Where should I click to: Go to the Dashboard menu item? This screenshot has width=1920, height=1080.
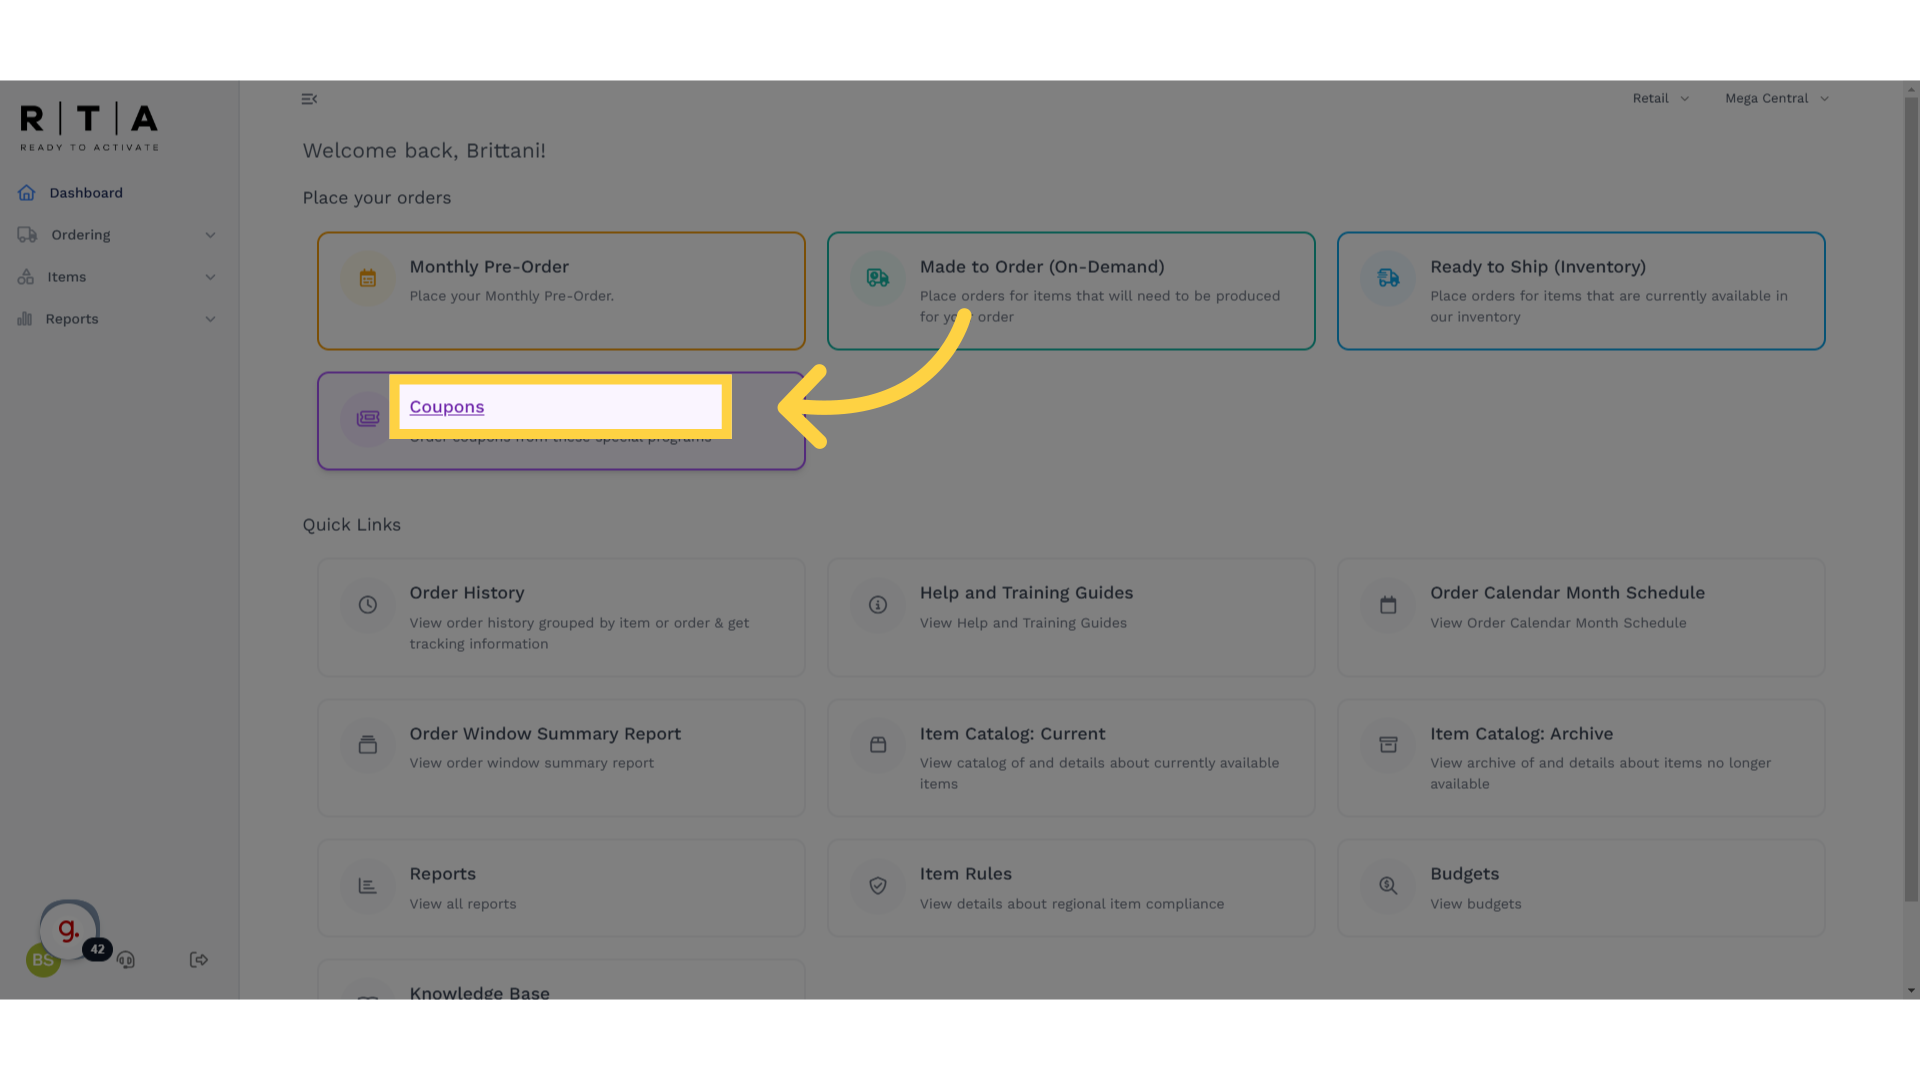click(x=86, y=193)
